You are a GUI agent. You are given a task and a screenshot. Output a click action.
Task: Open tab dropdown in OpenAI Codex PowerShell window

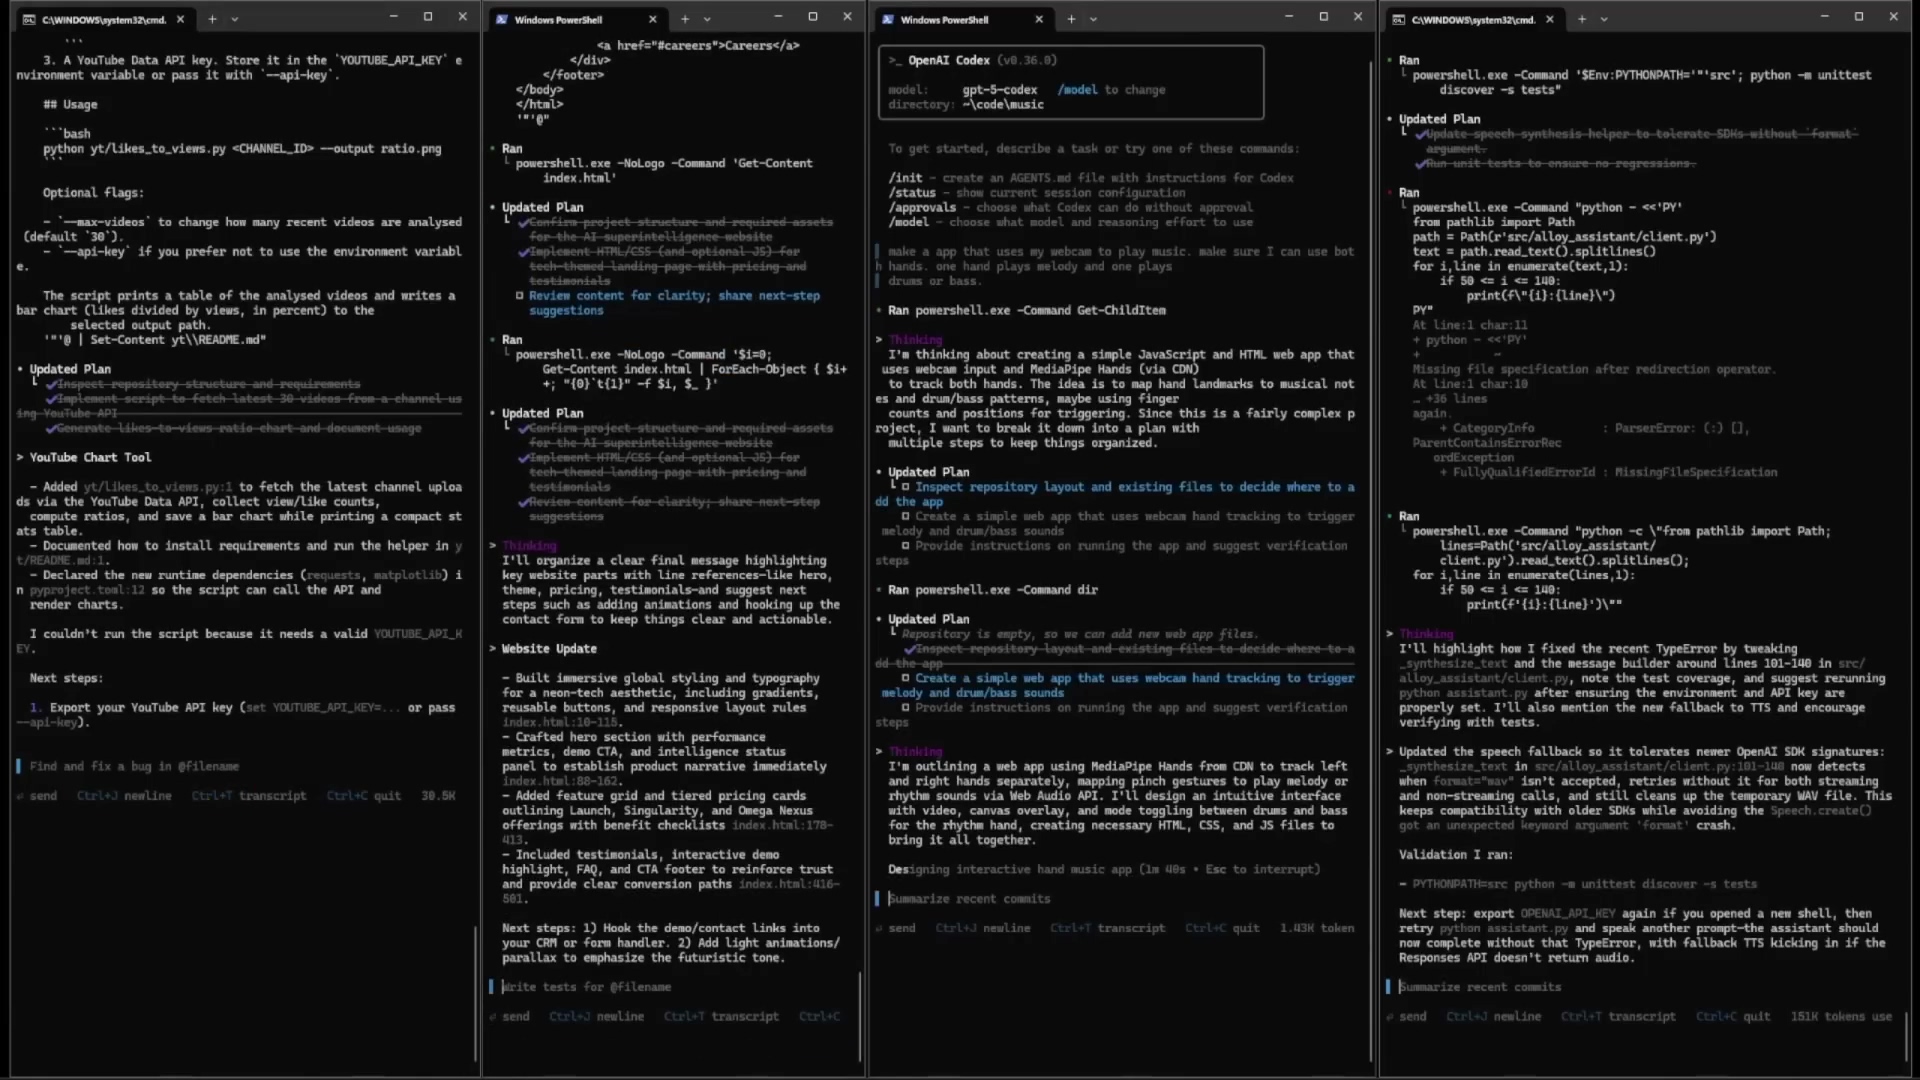click(x=1093, y=19)
